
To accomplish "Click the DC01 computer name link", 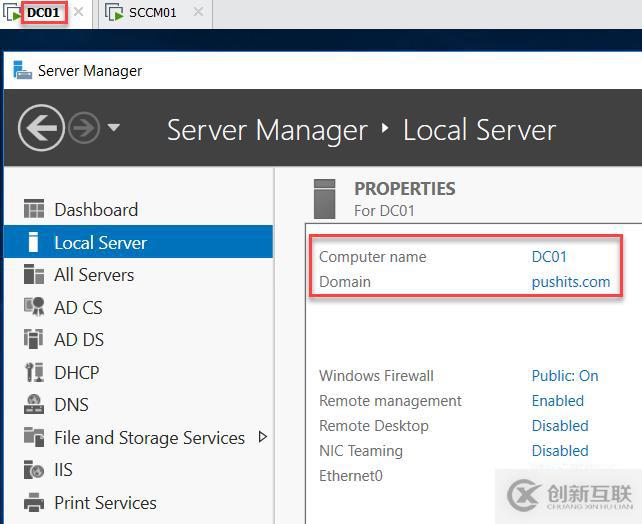I will pyautogui.click(x=549, y=257).
